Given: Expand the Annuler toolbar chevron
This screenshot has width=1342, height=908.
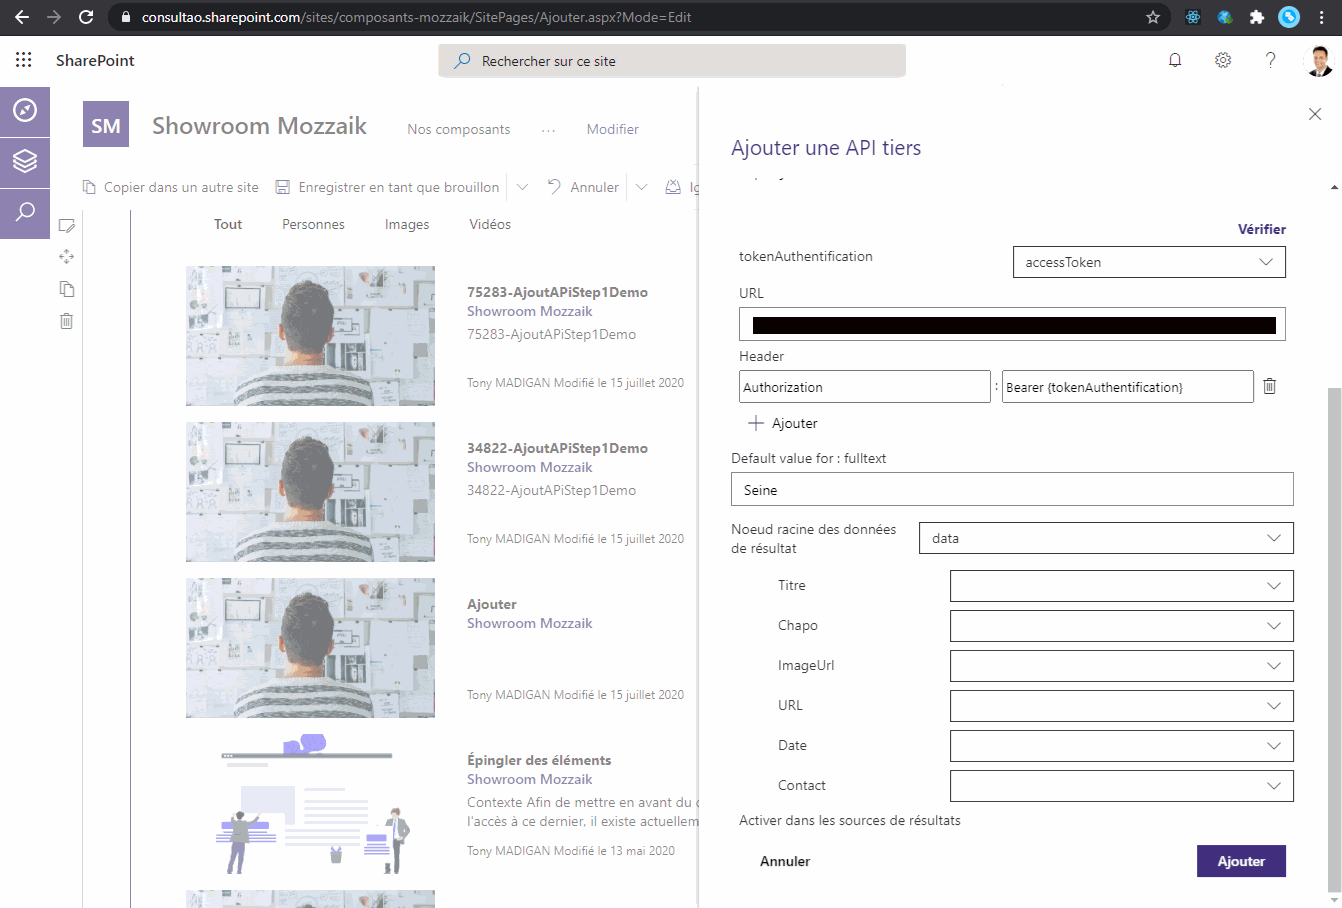Looking at the screenshot, I should point(641,187).
